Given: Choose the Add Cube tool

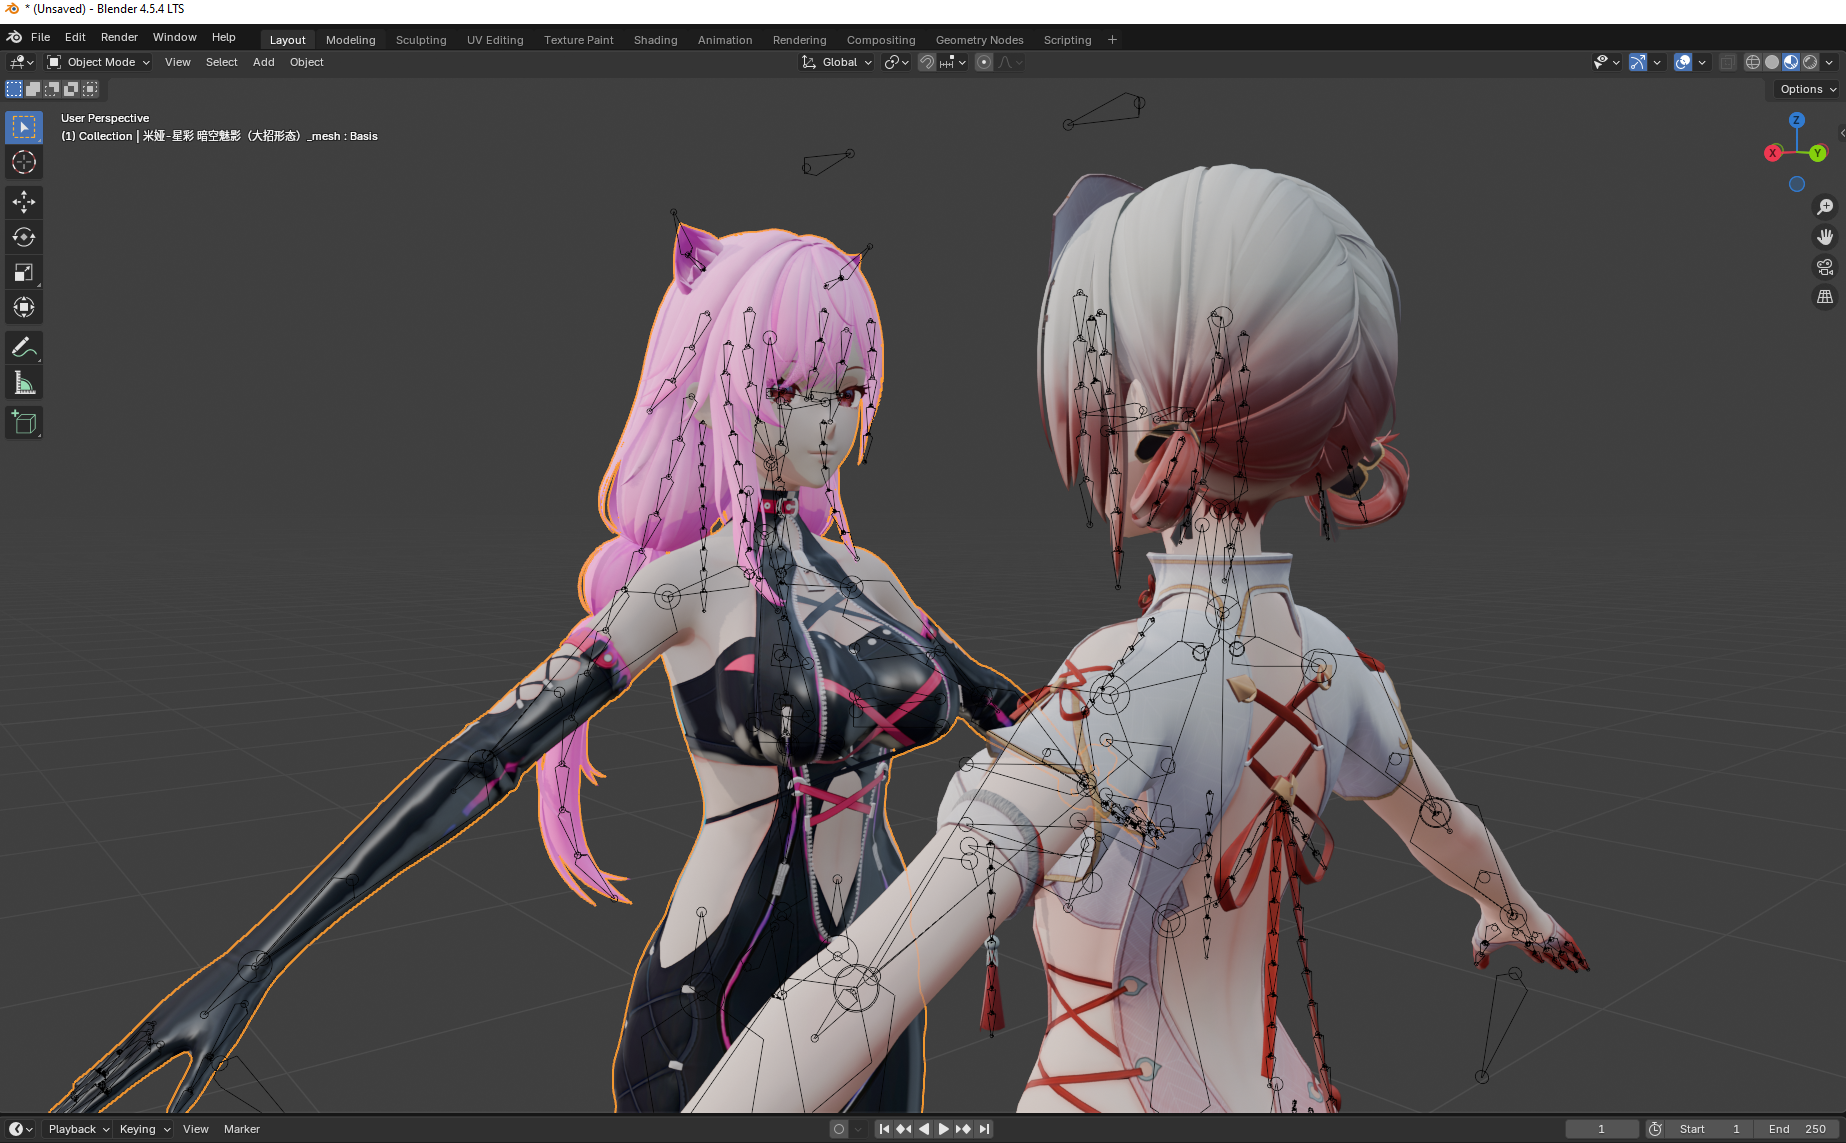Looking at the screenshot, I should click(24, 422).
